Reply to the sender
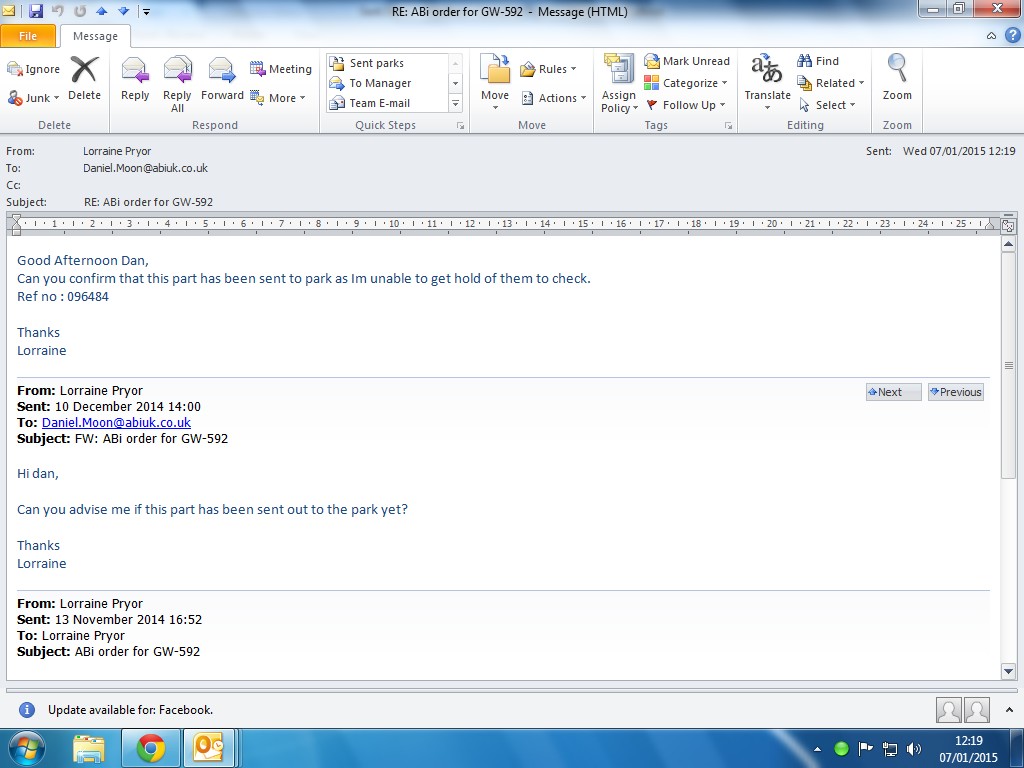The height and width of the screenshot is (768, 1024). coord(135,79)
